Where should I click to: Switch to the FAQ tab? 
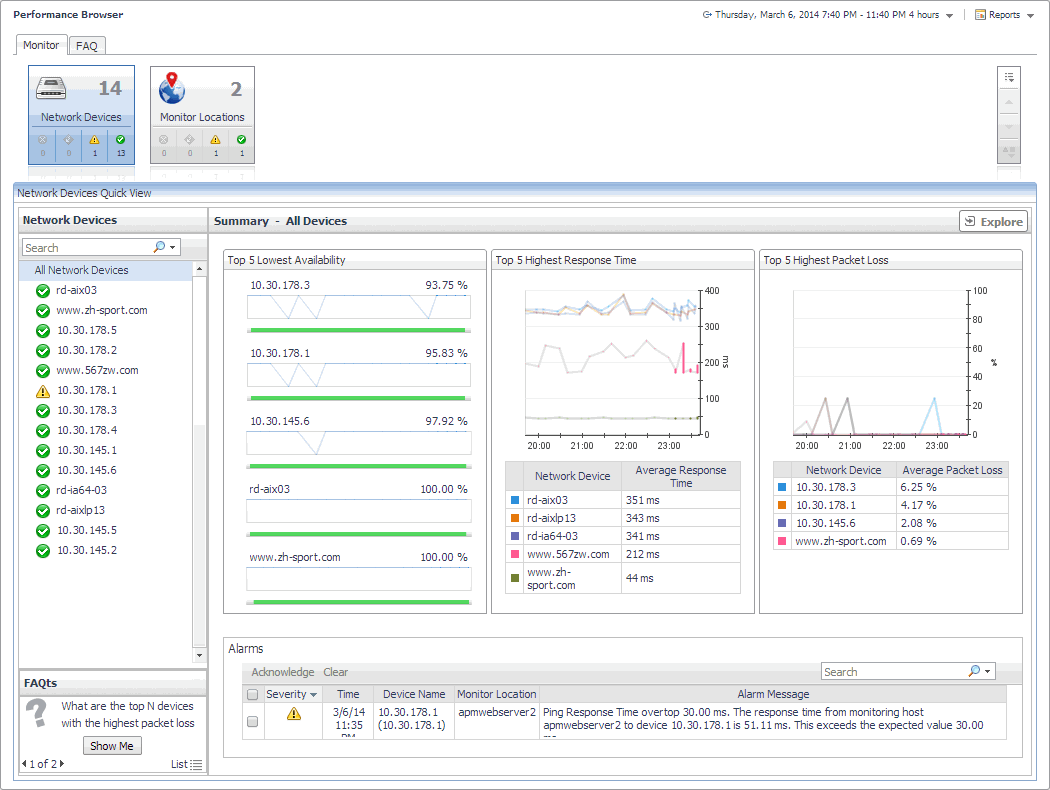(87, 46)
